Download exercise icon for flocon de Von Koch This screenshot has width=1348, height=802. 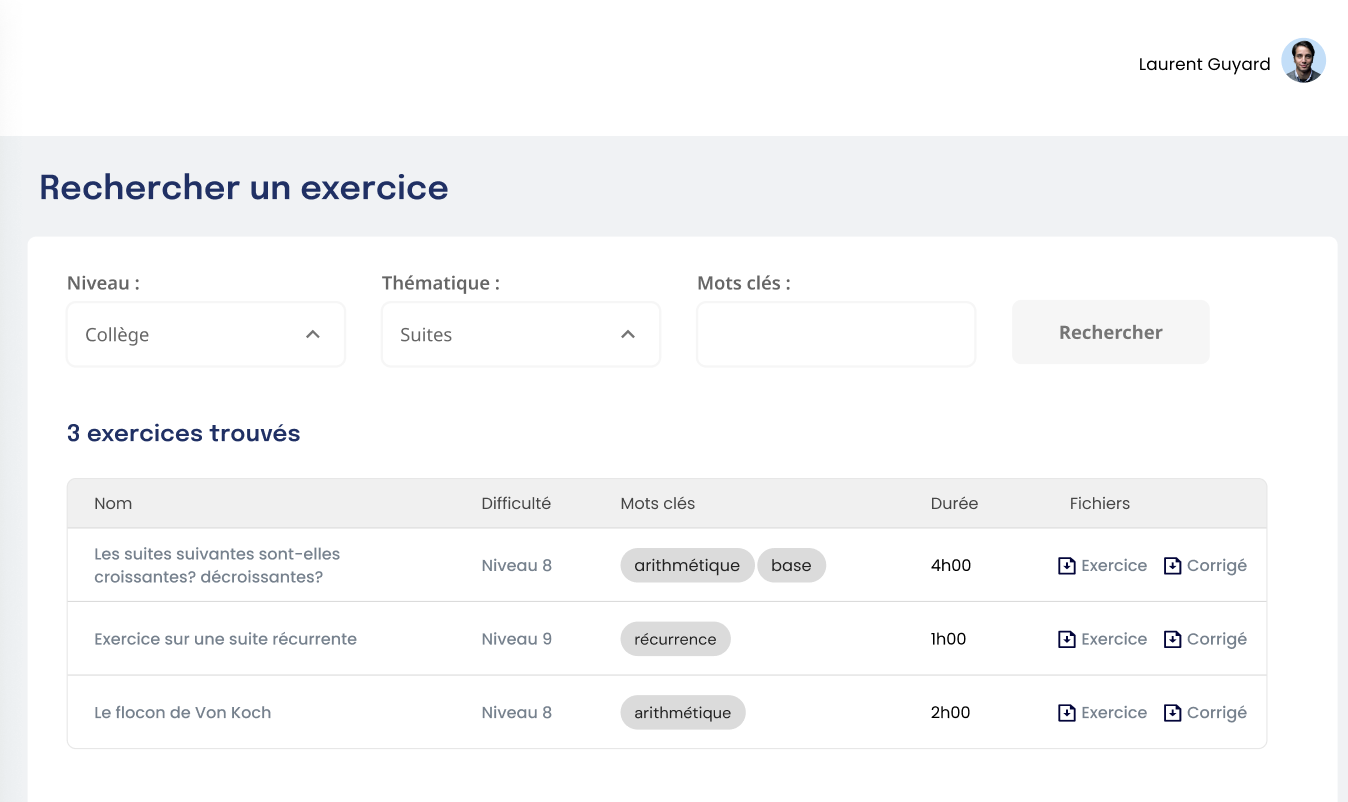pos(1067,713)
